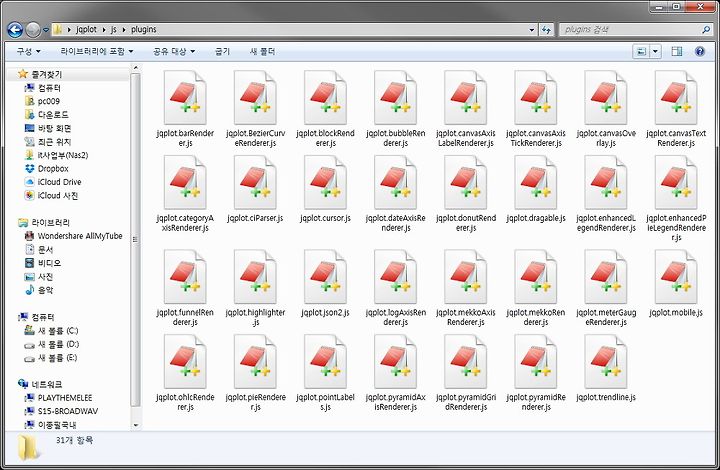720x470 pixels.
Task: Select jqplot.logAxisRenderer.js file icon
Action: pyautogui.click(x=395, y=277)
